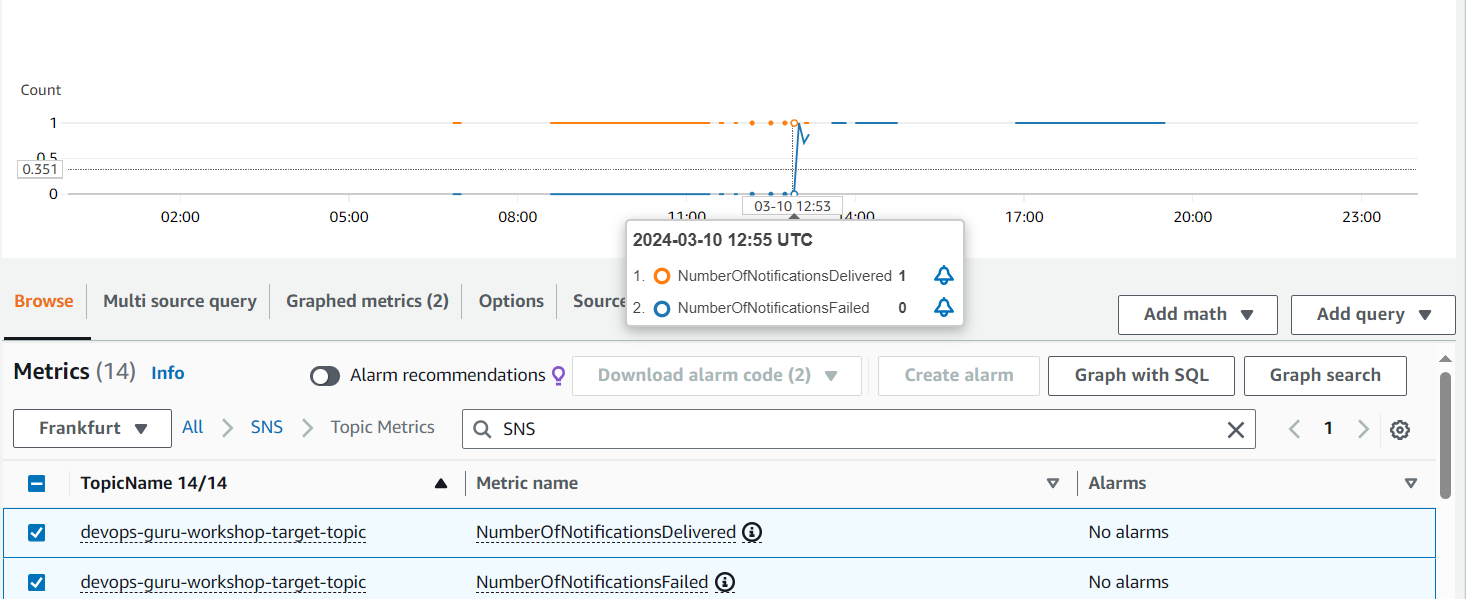Click inside the metrics search input field
The width and height of the screenshot is (1467, 599).
850,429
